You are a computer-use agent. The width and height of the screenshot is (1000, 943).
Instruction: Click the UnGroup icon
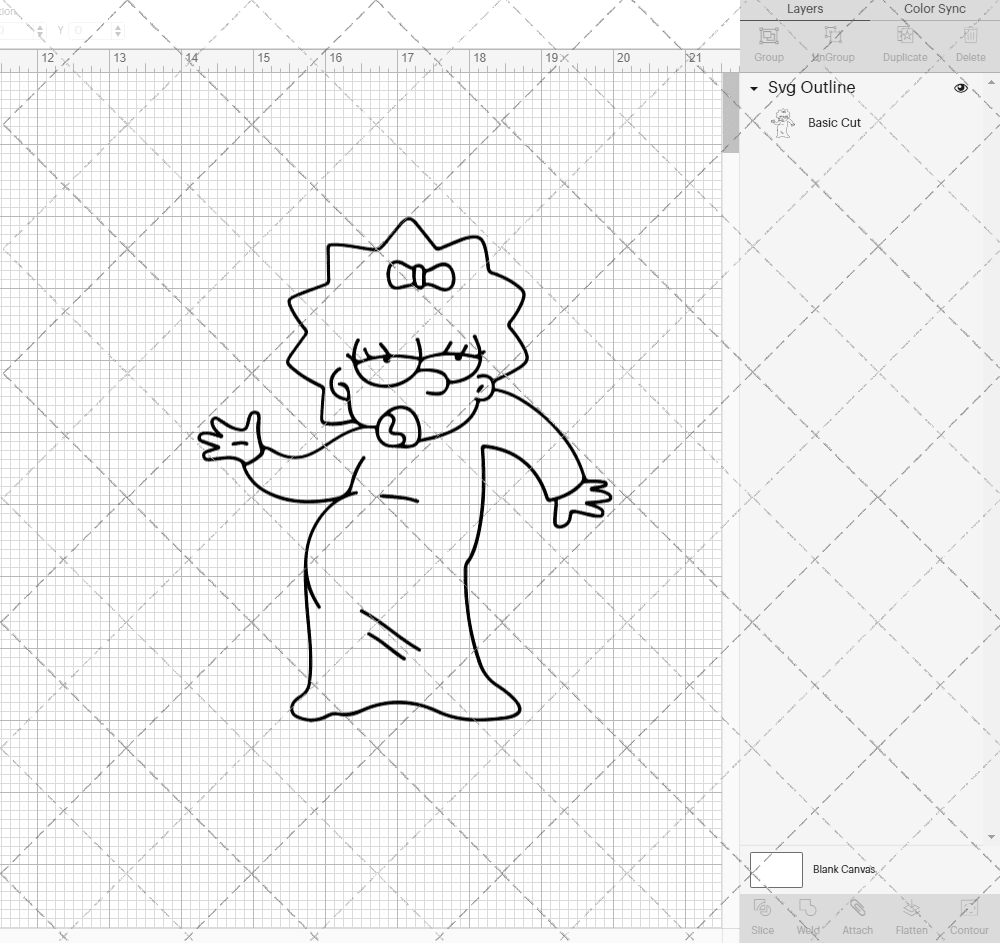tap(832, 44)
